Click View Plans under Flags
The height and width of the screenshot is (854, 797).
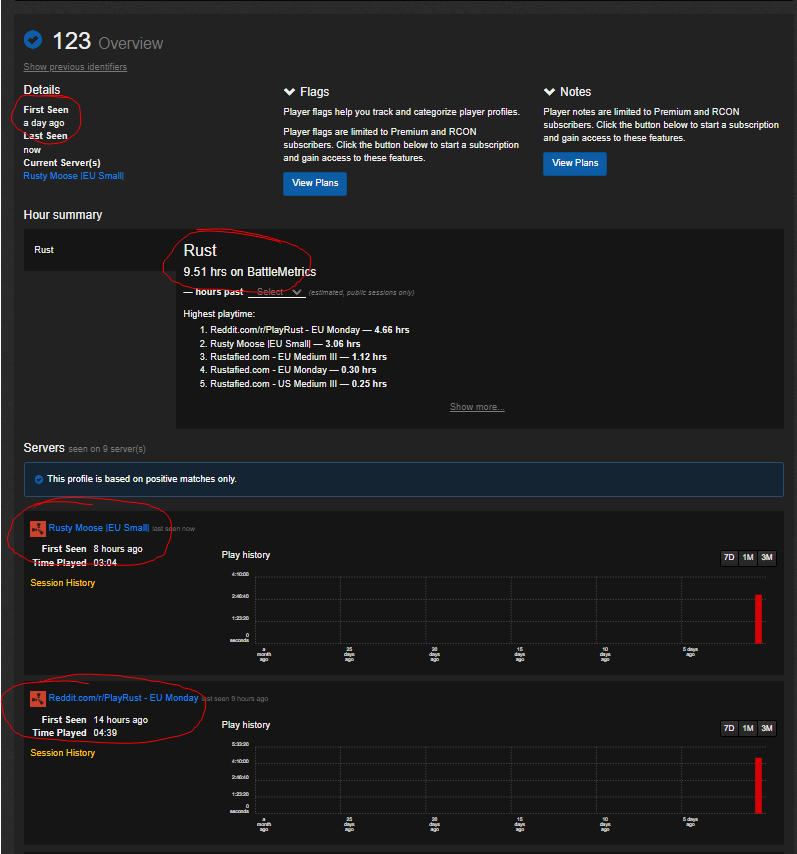[x=315, y=184]
